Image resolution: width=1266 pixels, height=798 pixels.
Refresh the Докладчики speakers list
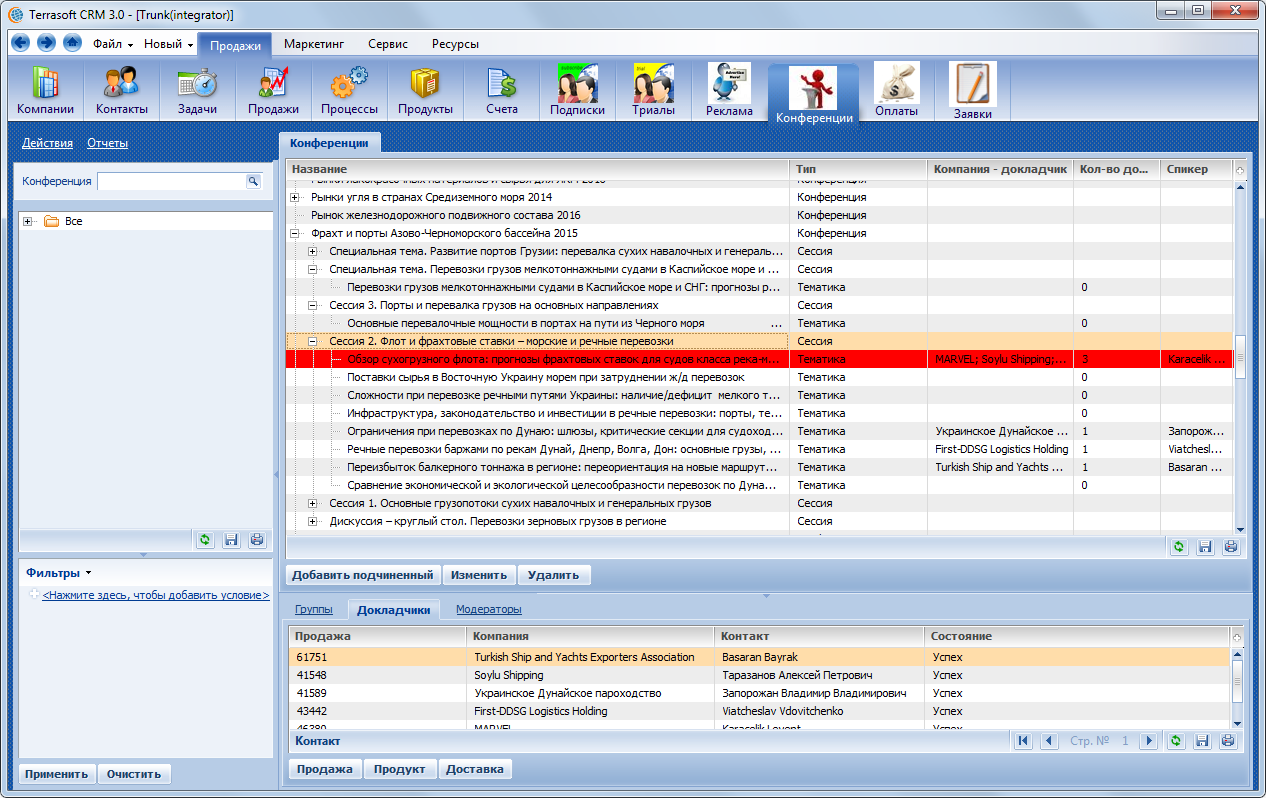pyautogui.click(x=1177, y=741)
